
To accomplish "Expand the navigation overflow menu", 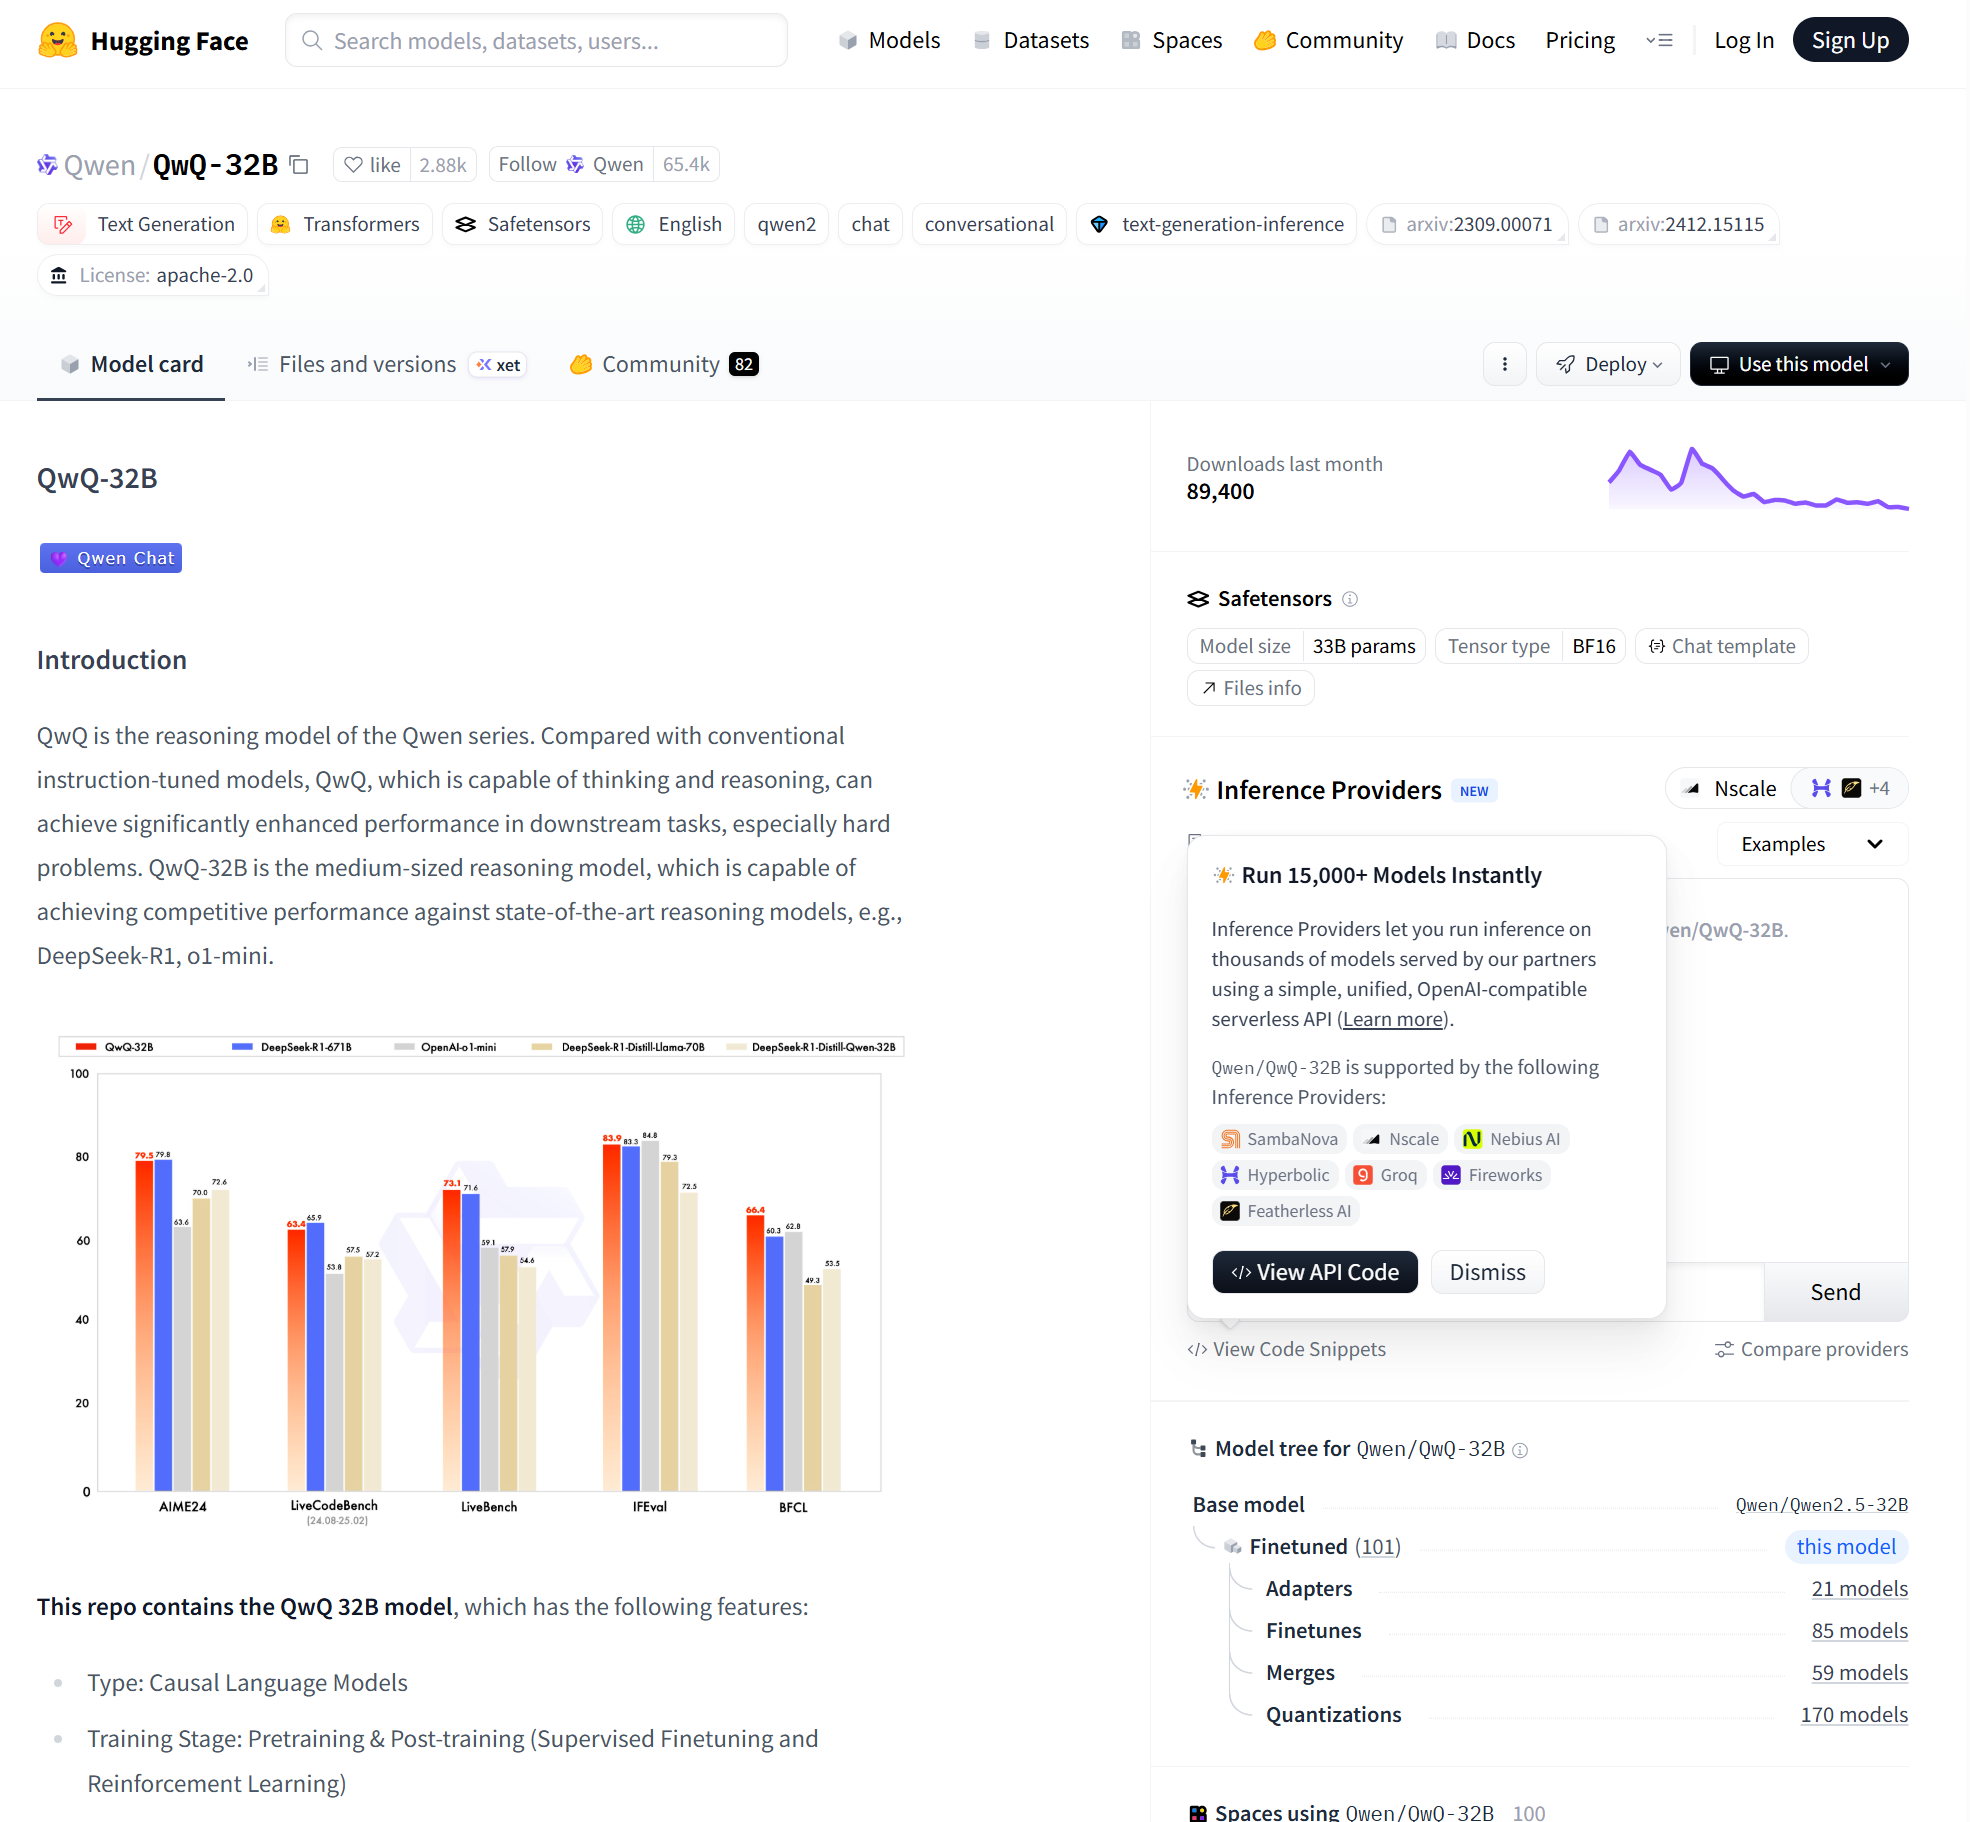I will 1659,40.
